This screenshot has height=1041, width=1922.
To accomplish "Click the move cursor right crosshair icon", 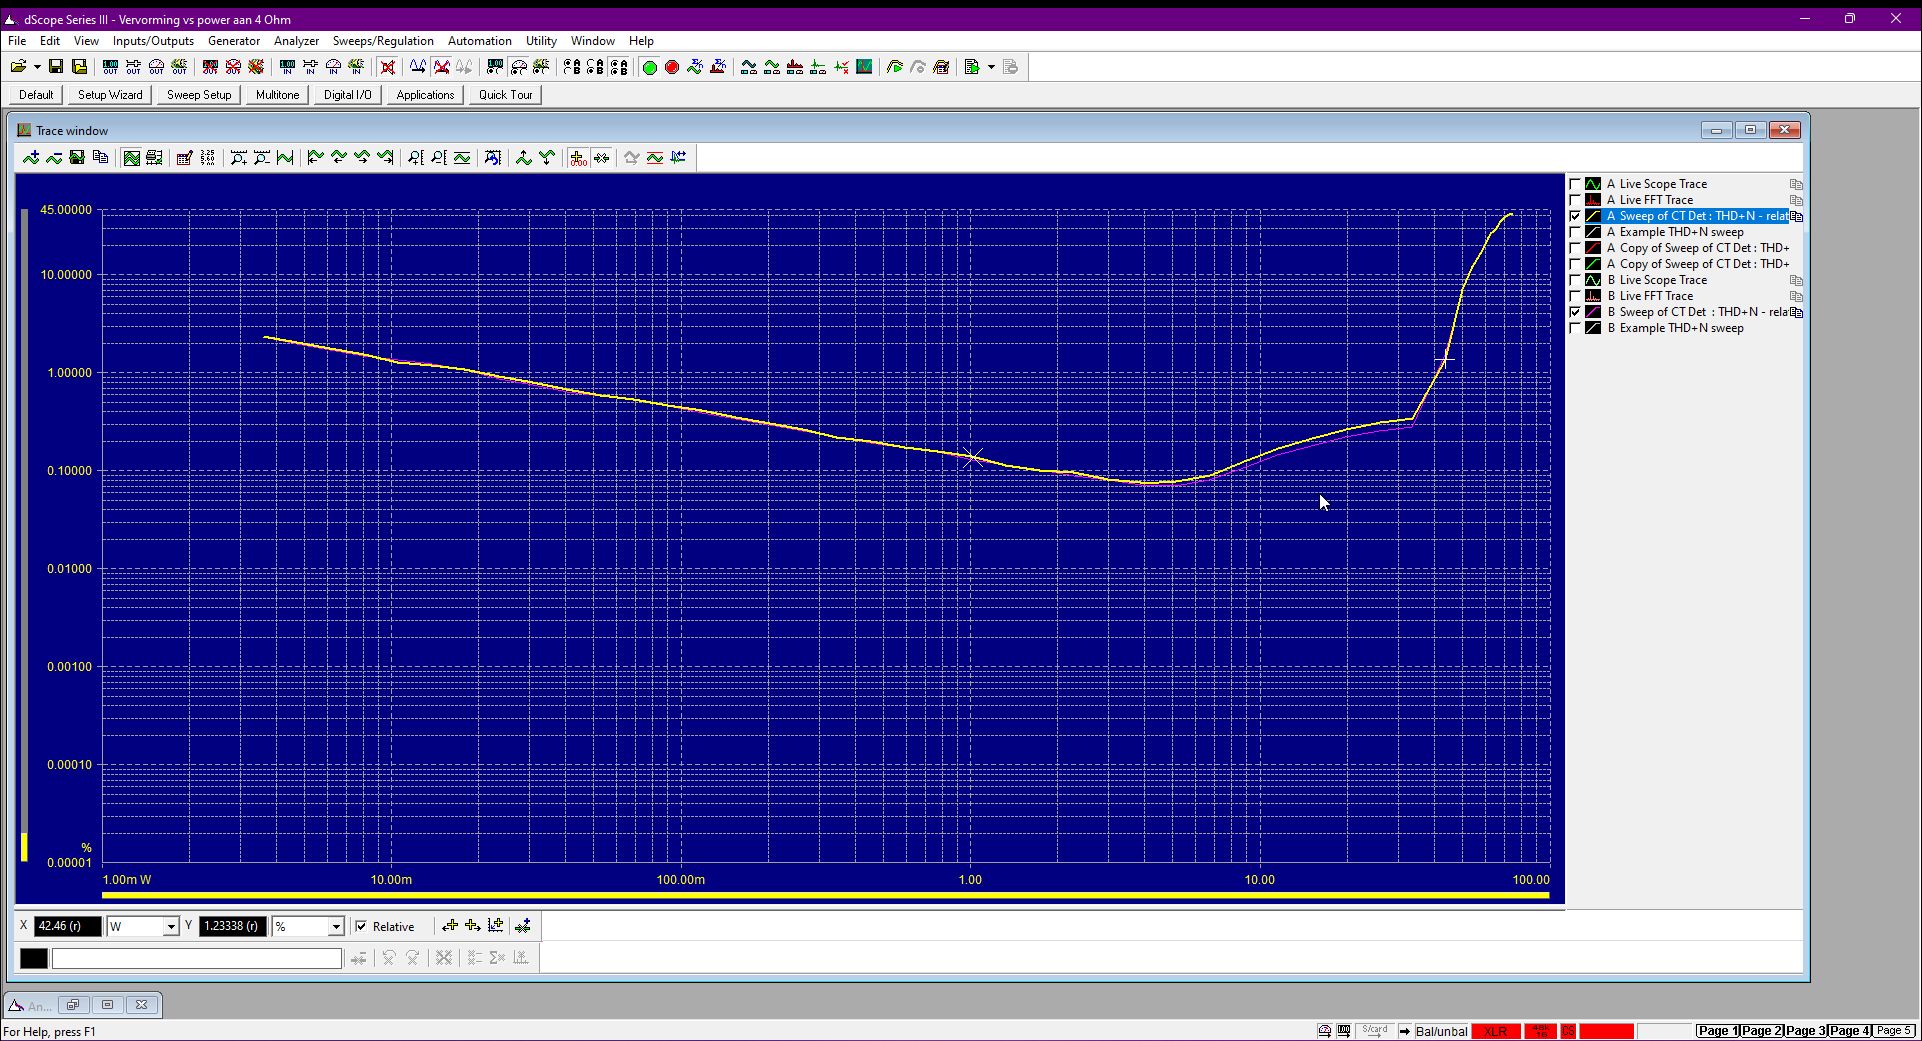I will coord(473,926).
